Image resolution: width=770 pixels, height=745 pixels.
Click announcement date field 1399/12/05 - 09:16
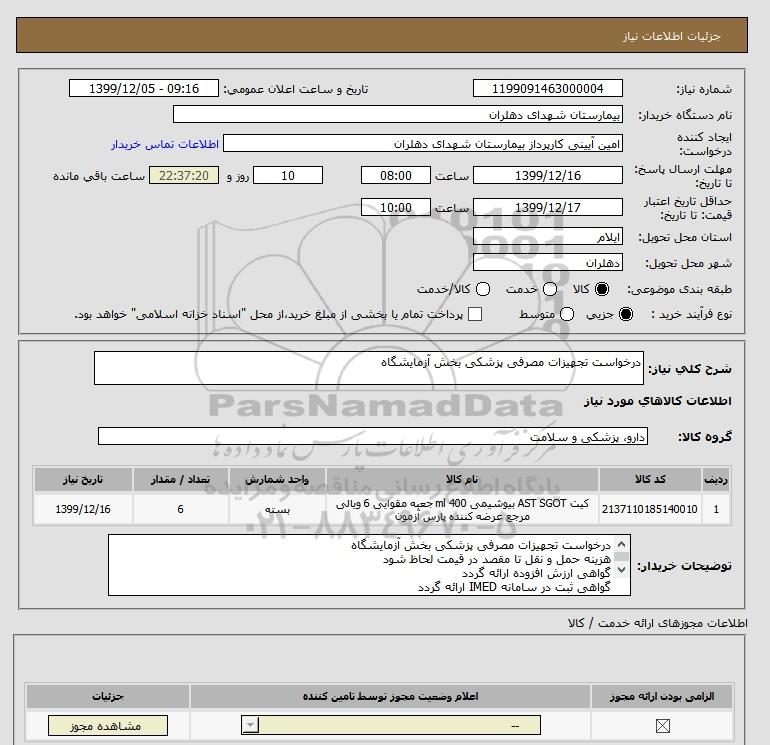pyautogui.click(x=144, y=88)
